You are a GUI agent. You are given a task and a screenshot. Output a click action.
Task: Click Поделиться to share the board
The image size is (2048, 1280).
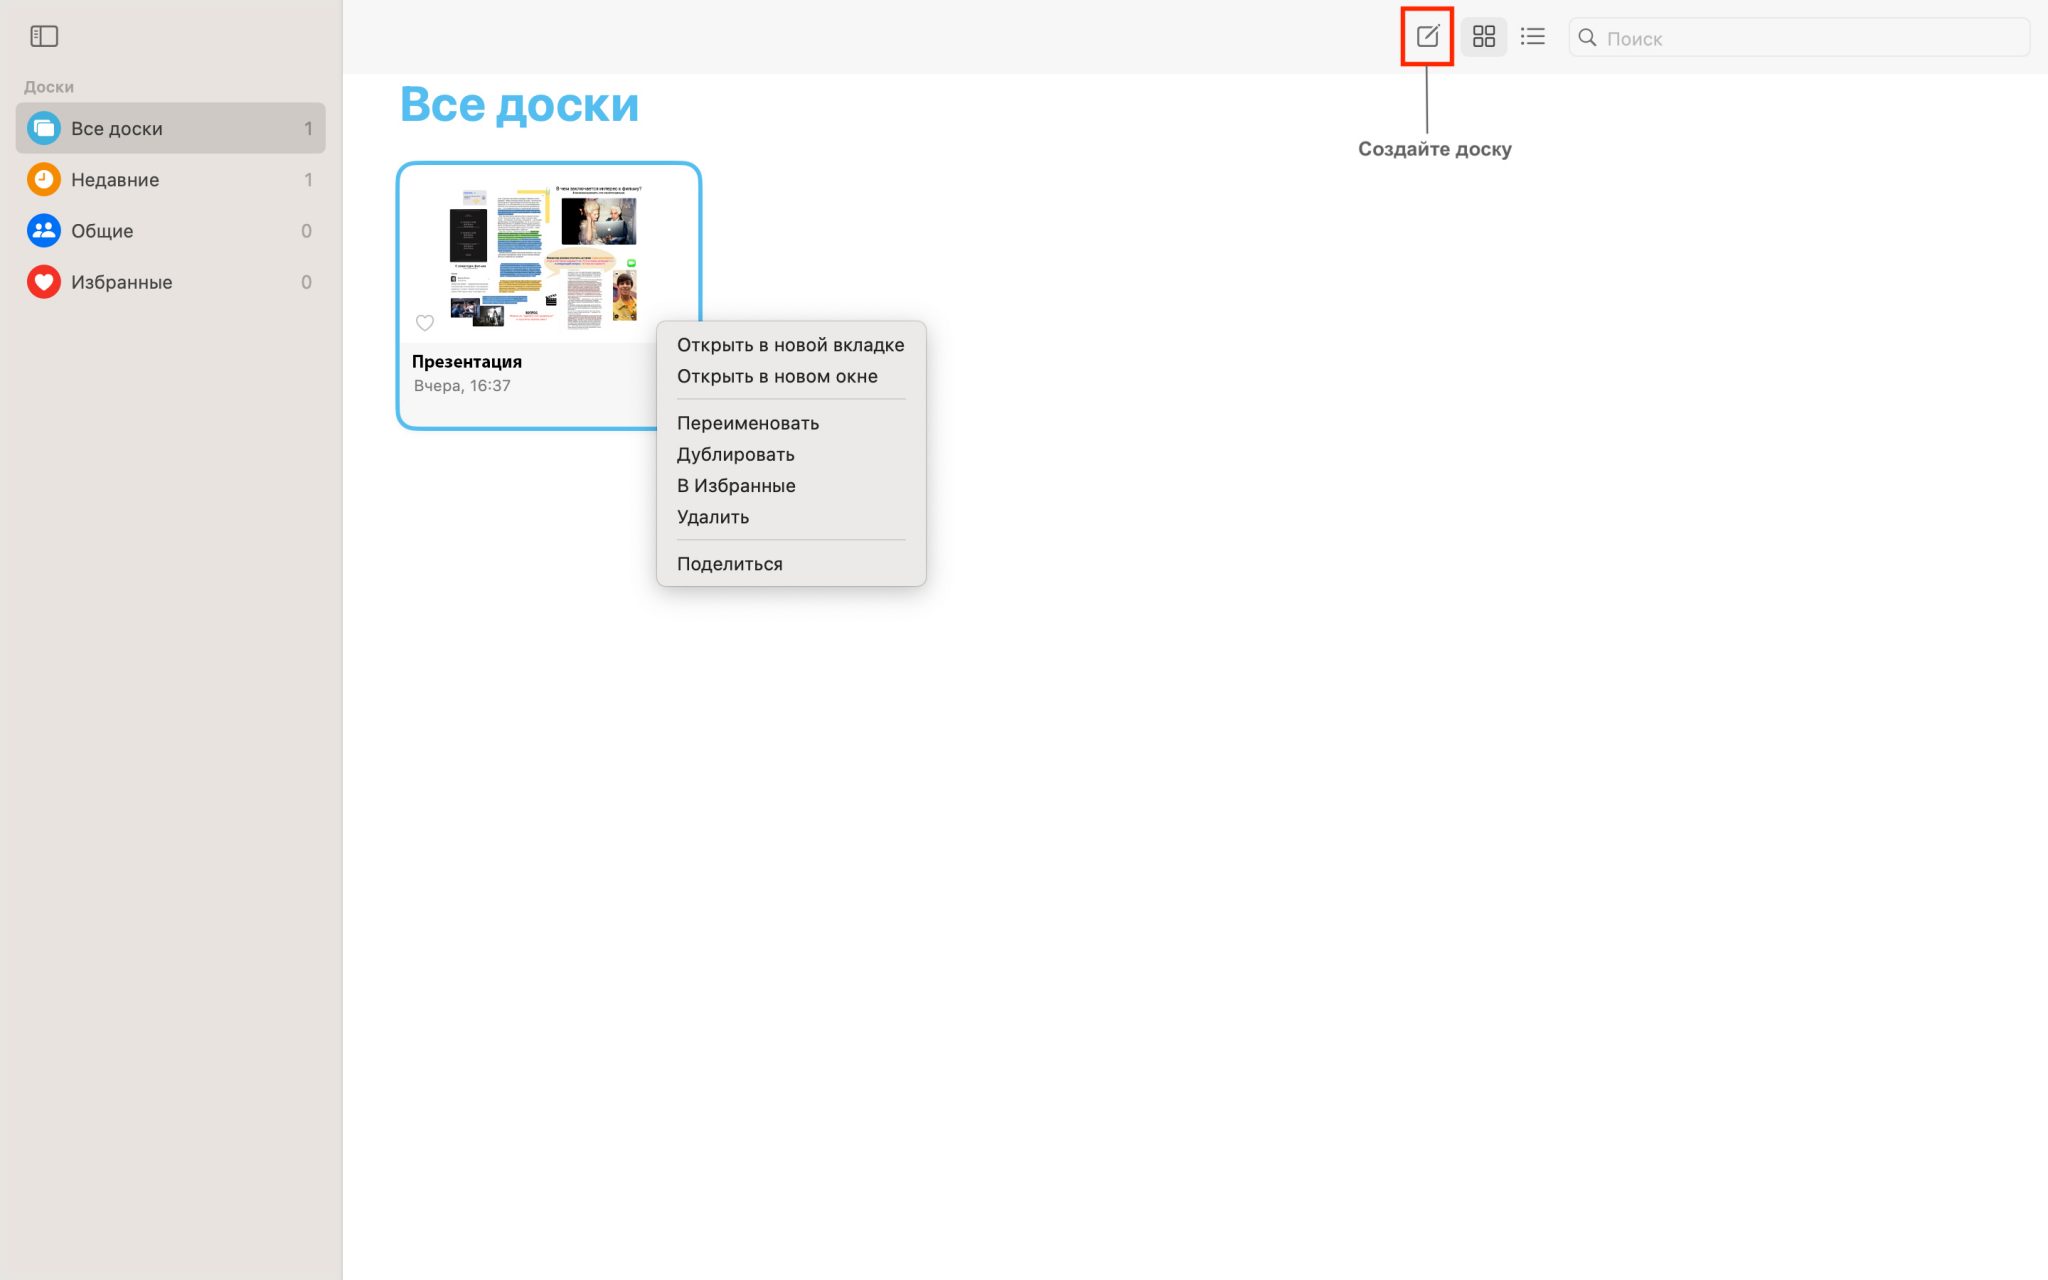[729, 562]
